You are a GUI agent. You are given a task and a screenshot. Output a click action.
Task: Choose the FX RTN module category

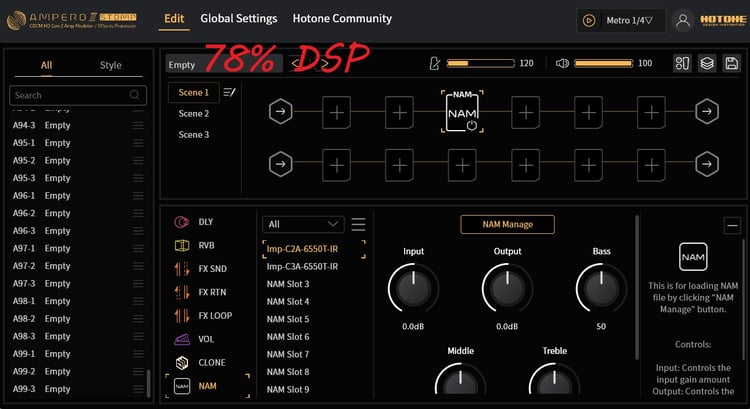click(201, 292)
